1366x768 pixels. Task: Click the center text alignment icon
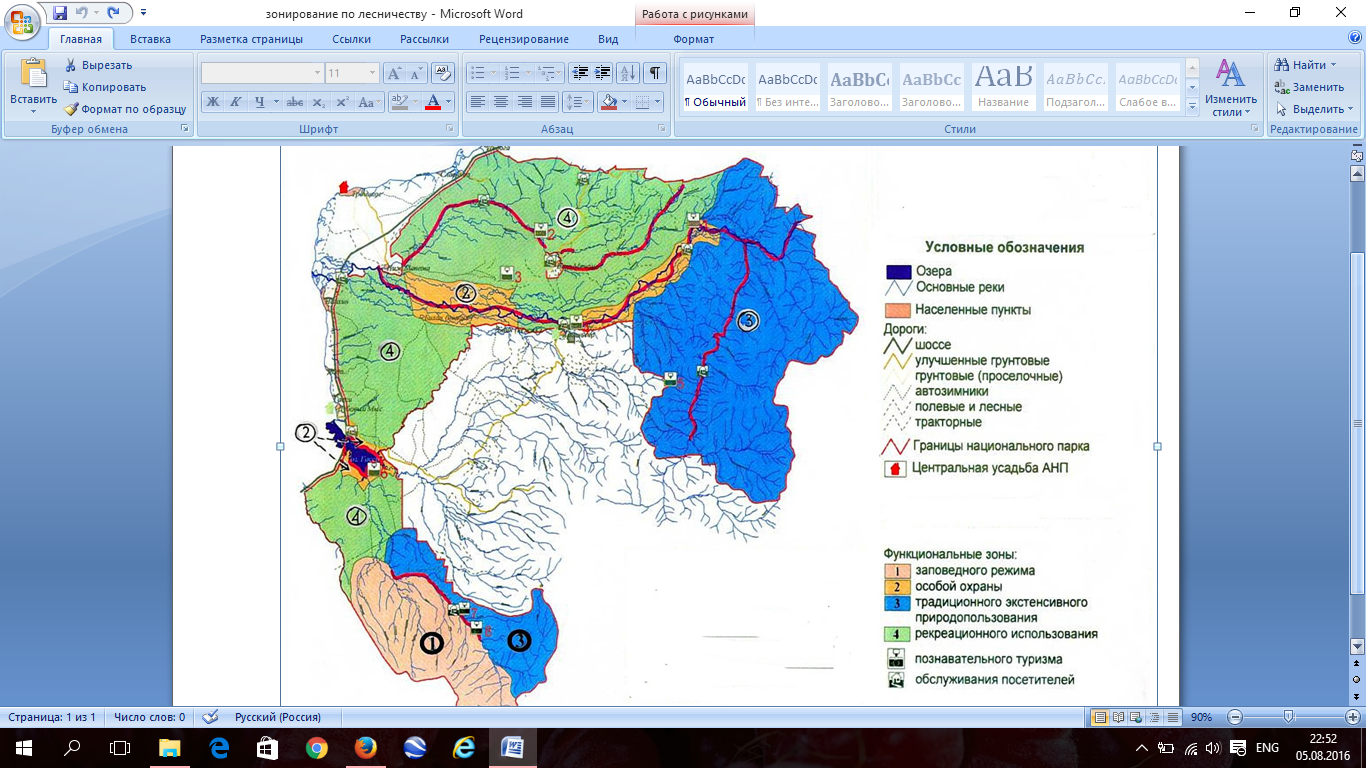point(501,102)
